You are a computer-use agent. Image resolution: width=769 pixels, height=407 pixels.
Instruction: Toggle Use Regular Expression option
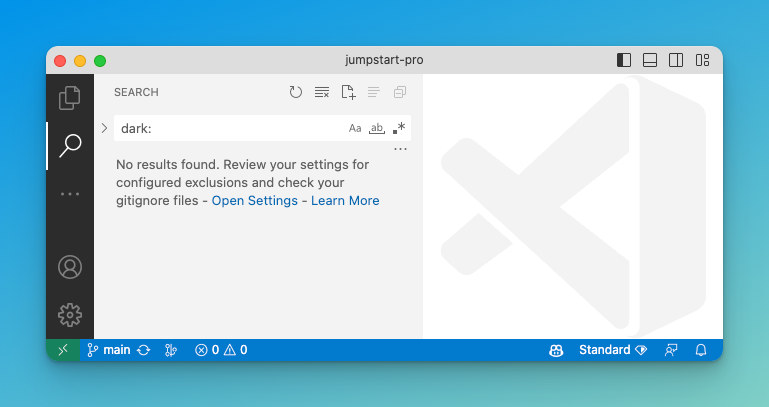click(399, 128)
